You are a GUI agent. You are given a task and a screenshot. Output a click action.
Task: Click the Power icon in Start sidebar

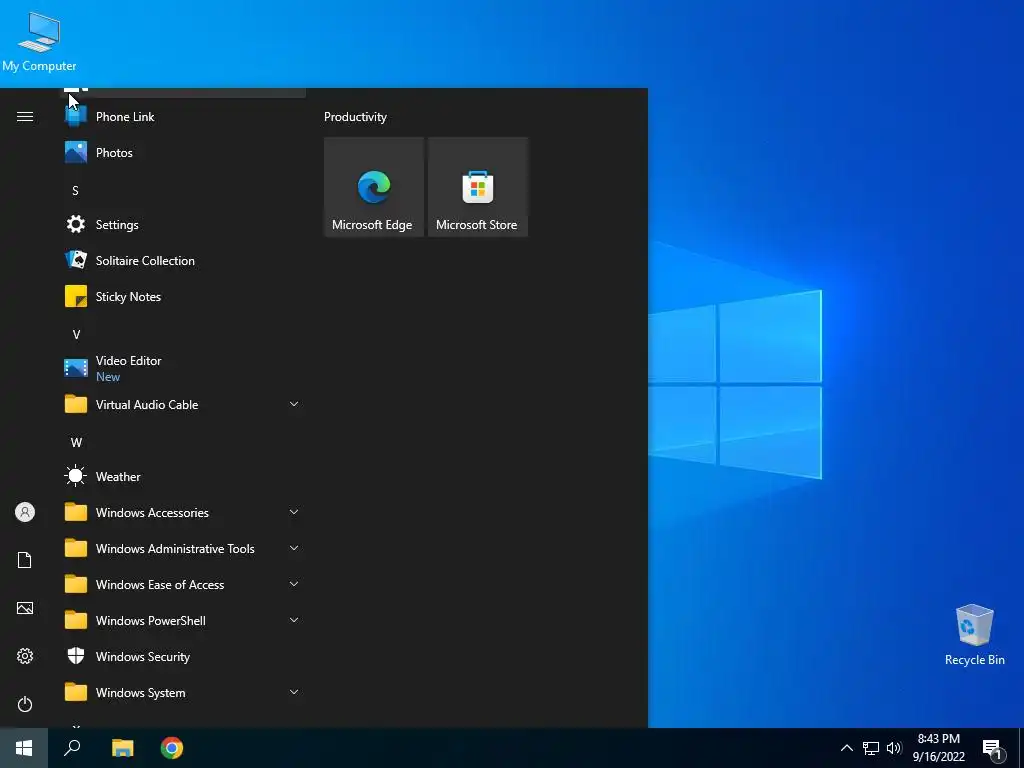click(25, 704)
